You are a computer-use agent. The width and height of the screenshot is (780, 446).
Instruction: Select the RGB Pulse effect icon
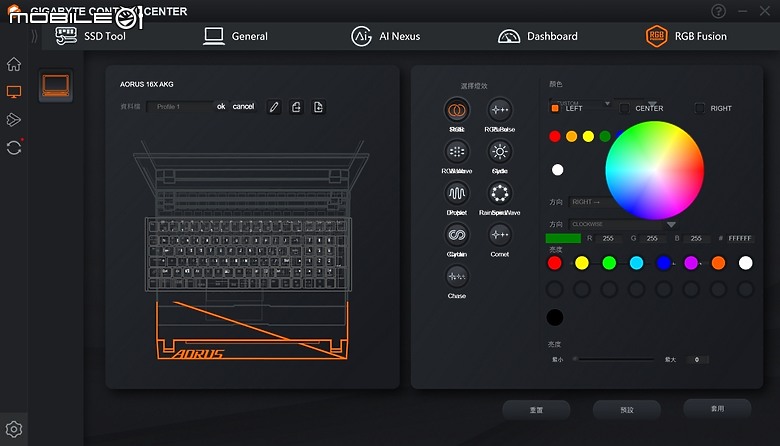point(499,110)
